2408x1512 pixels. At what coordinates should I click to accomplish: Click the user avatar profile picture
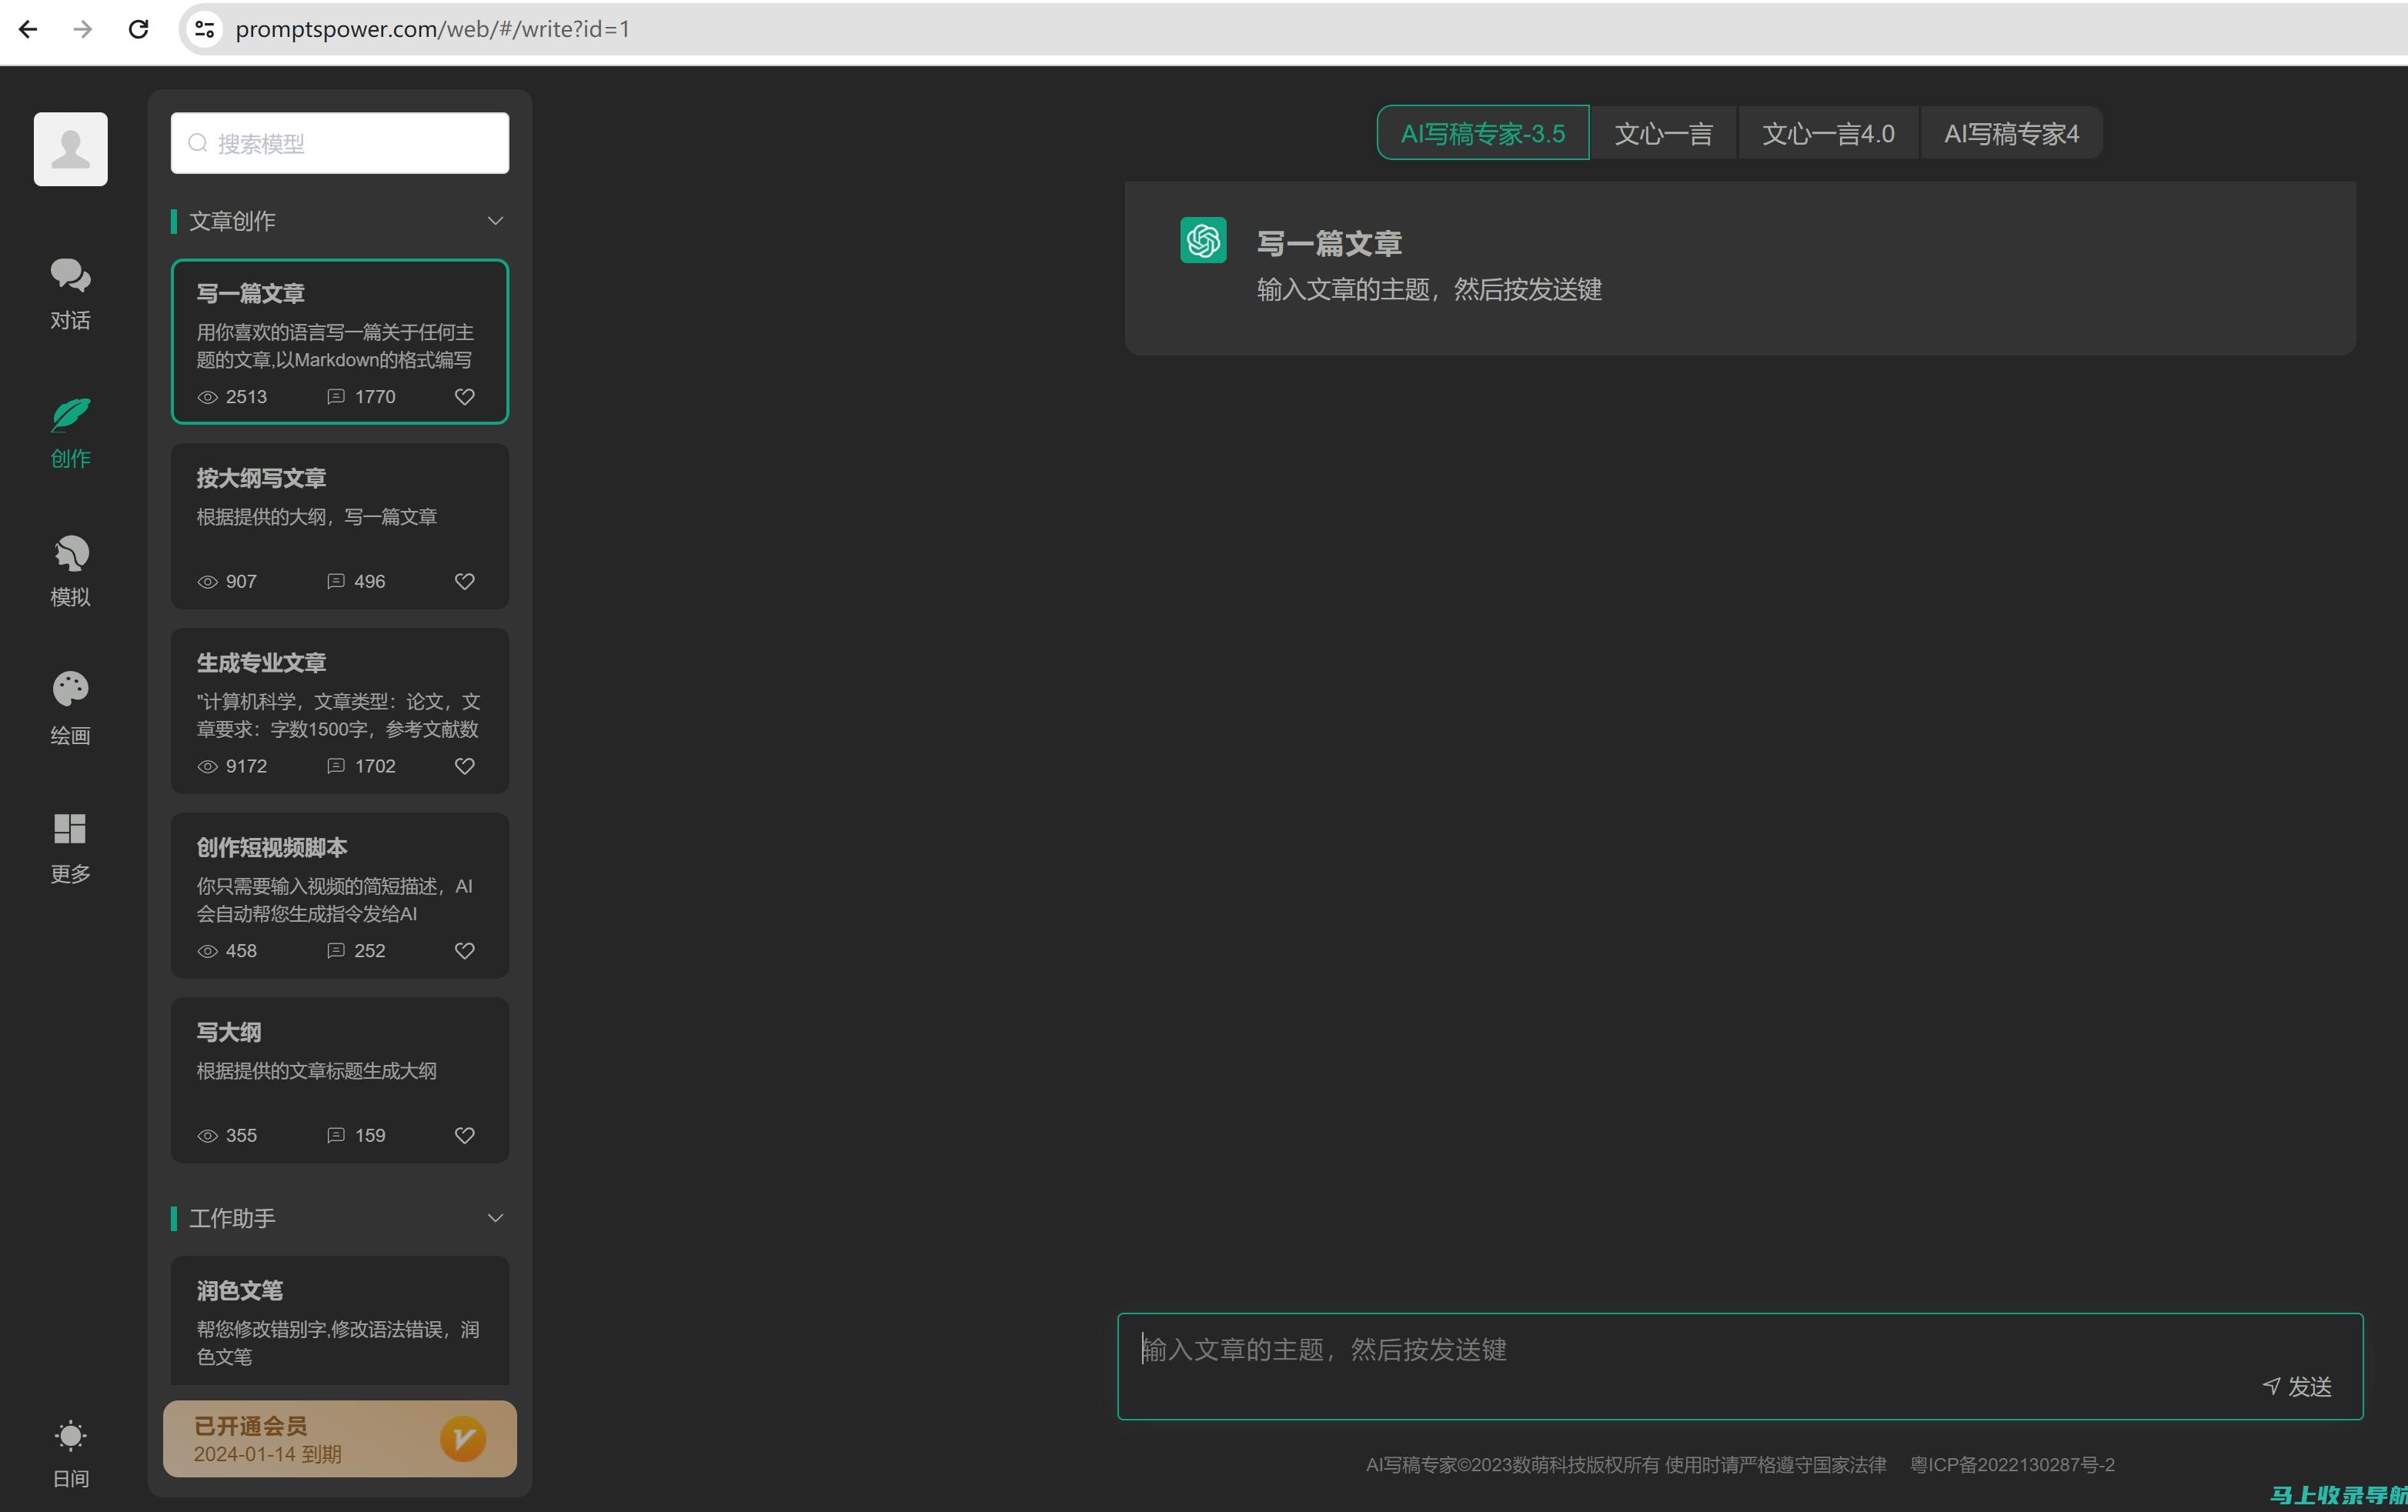[x=71, y=149]
